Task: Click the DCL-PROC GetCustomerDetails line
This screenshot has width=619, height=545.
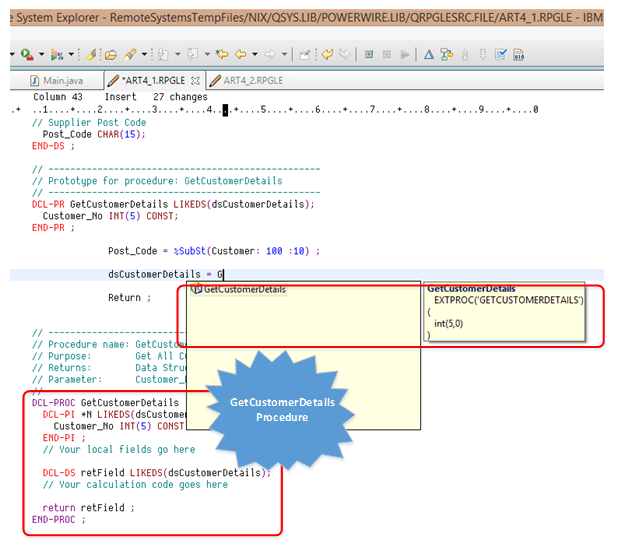Action: (105, 403)
